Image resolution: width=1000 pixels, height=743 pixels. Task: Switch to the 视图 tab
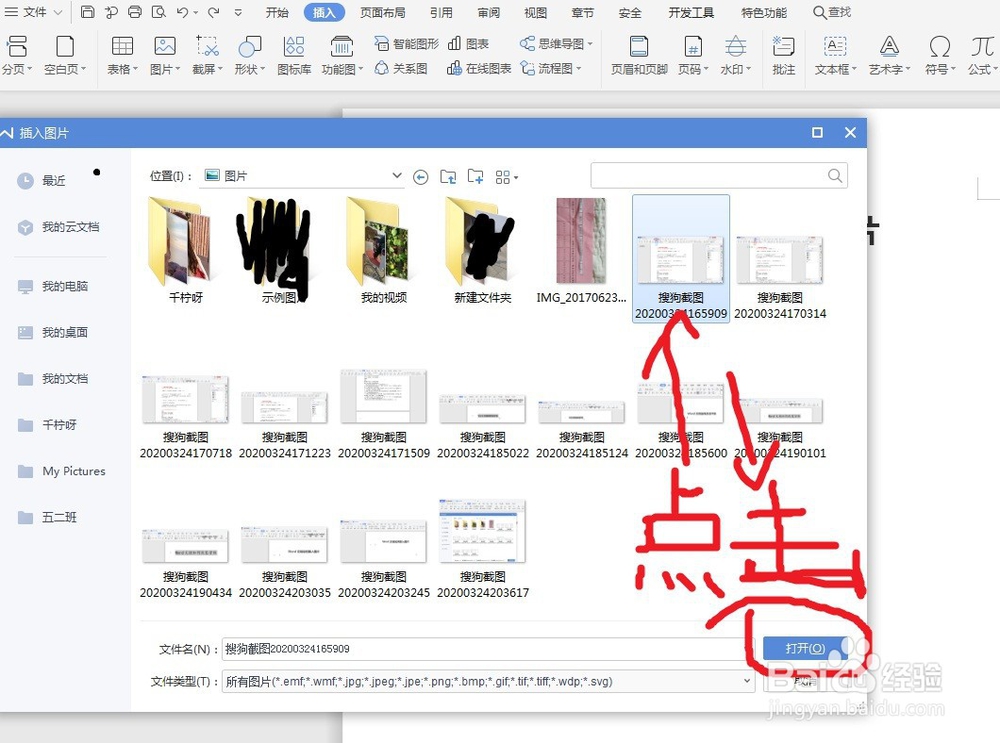(x=536, y=12)
